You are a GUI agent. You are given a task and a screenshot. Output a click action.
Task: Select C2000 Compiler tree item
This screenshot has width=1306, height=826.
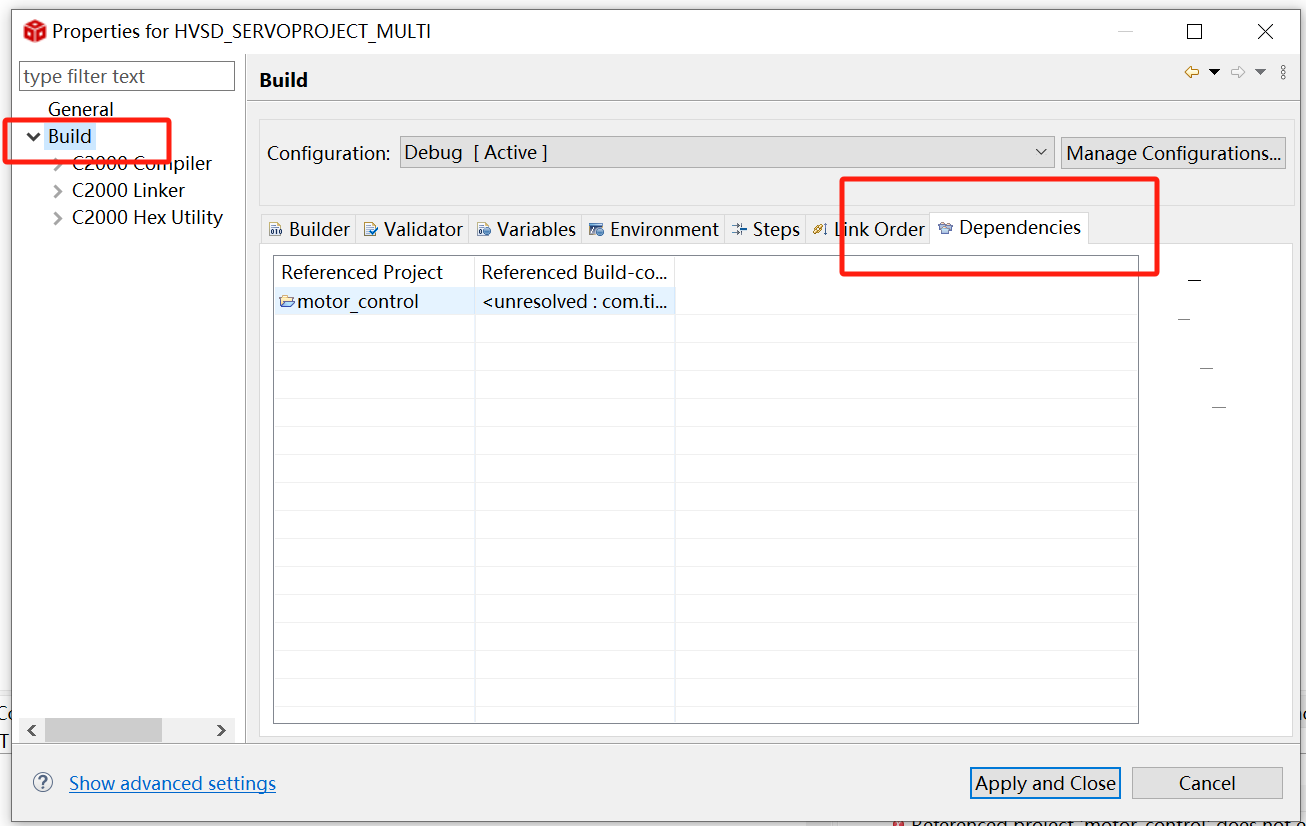click(x=142, y=163)
